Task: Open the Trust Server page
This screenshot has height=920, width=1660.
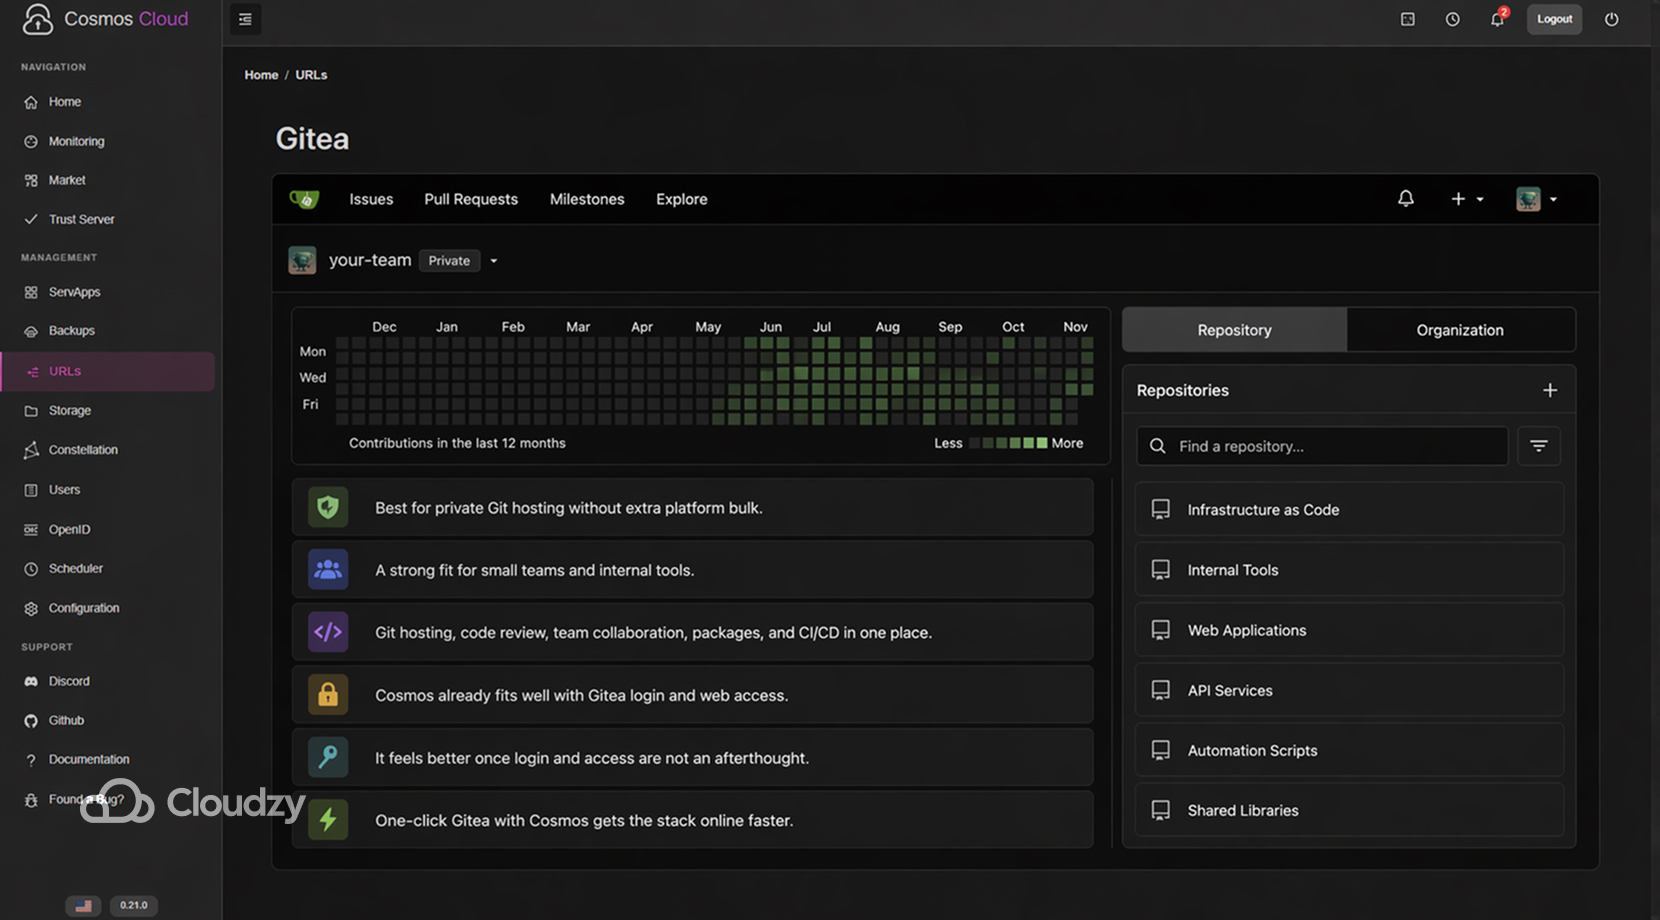Action: [x=81, y=219]
